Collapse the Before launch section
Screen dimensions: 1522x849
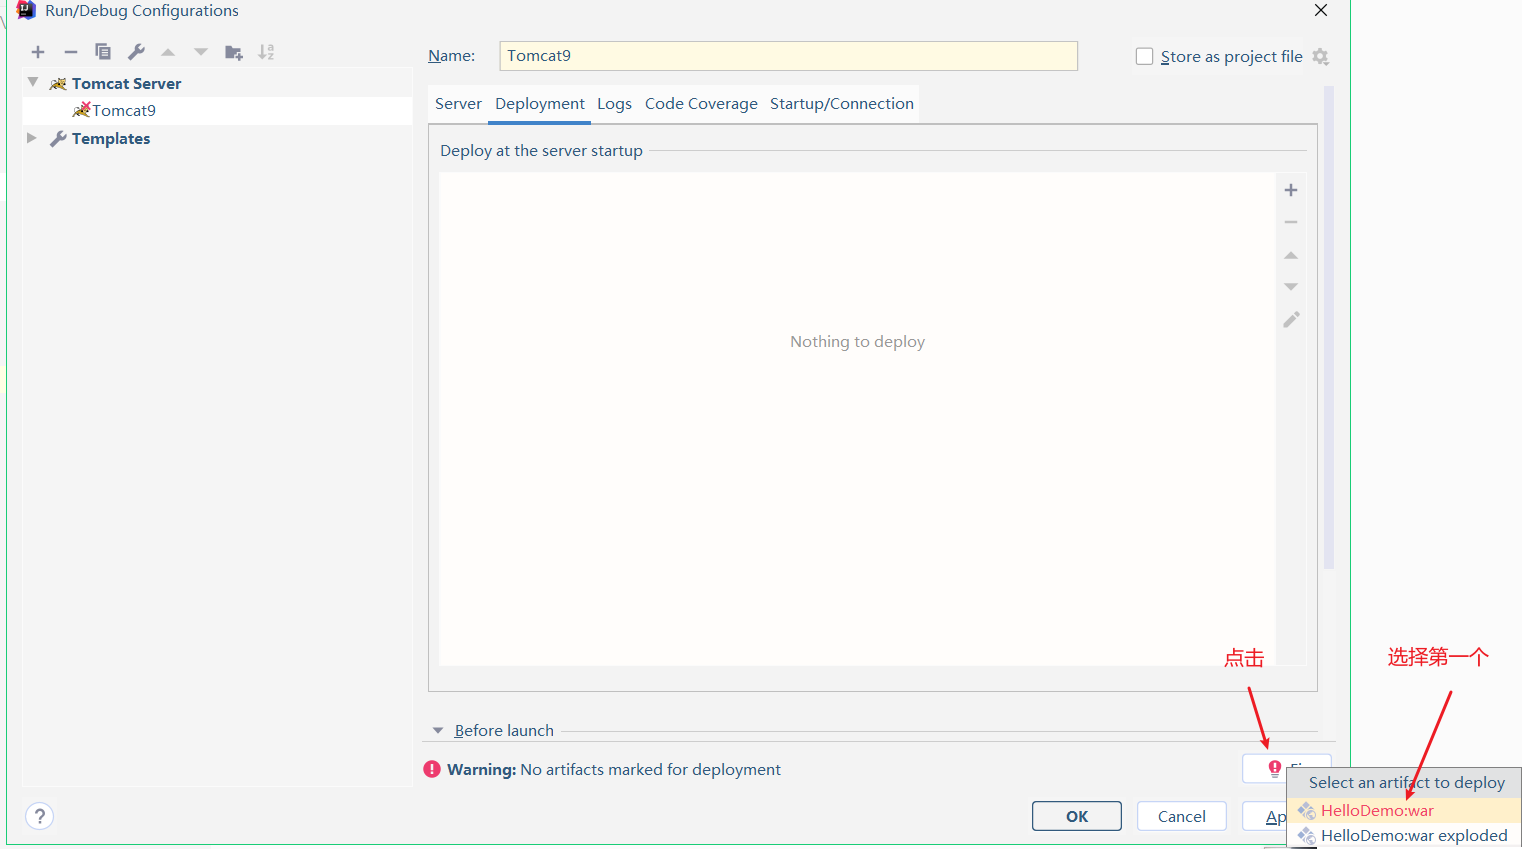click(437, 731)
